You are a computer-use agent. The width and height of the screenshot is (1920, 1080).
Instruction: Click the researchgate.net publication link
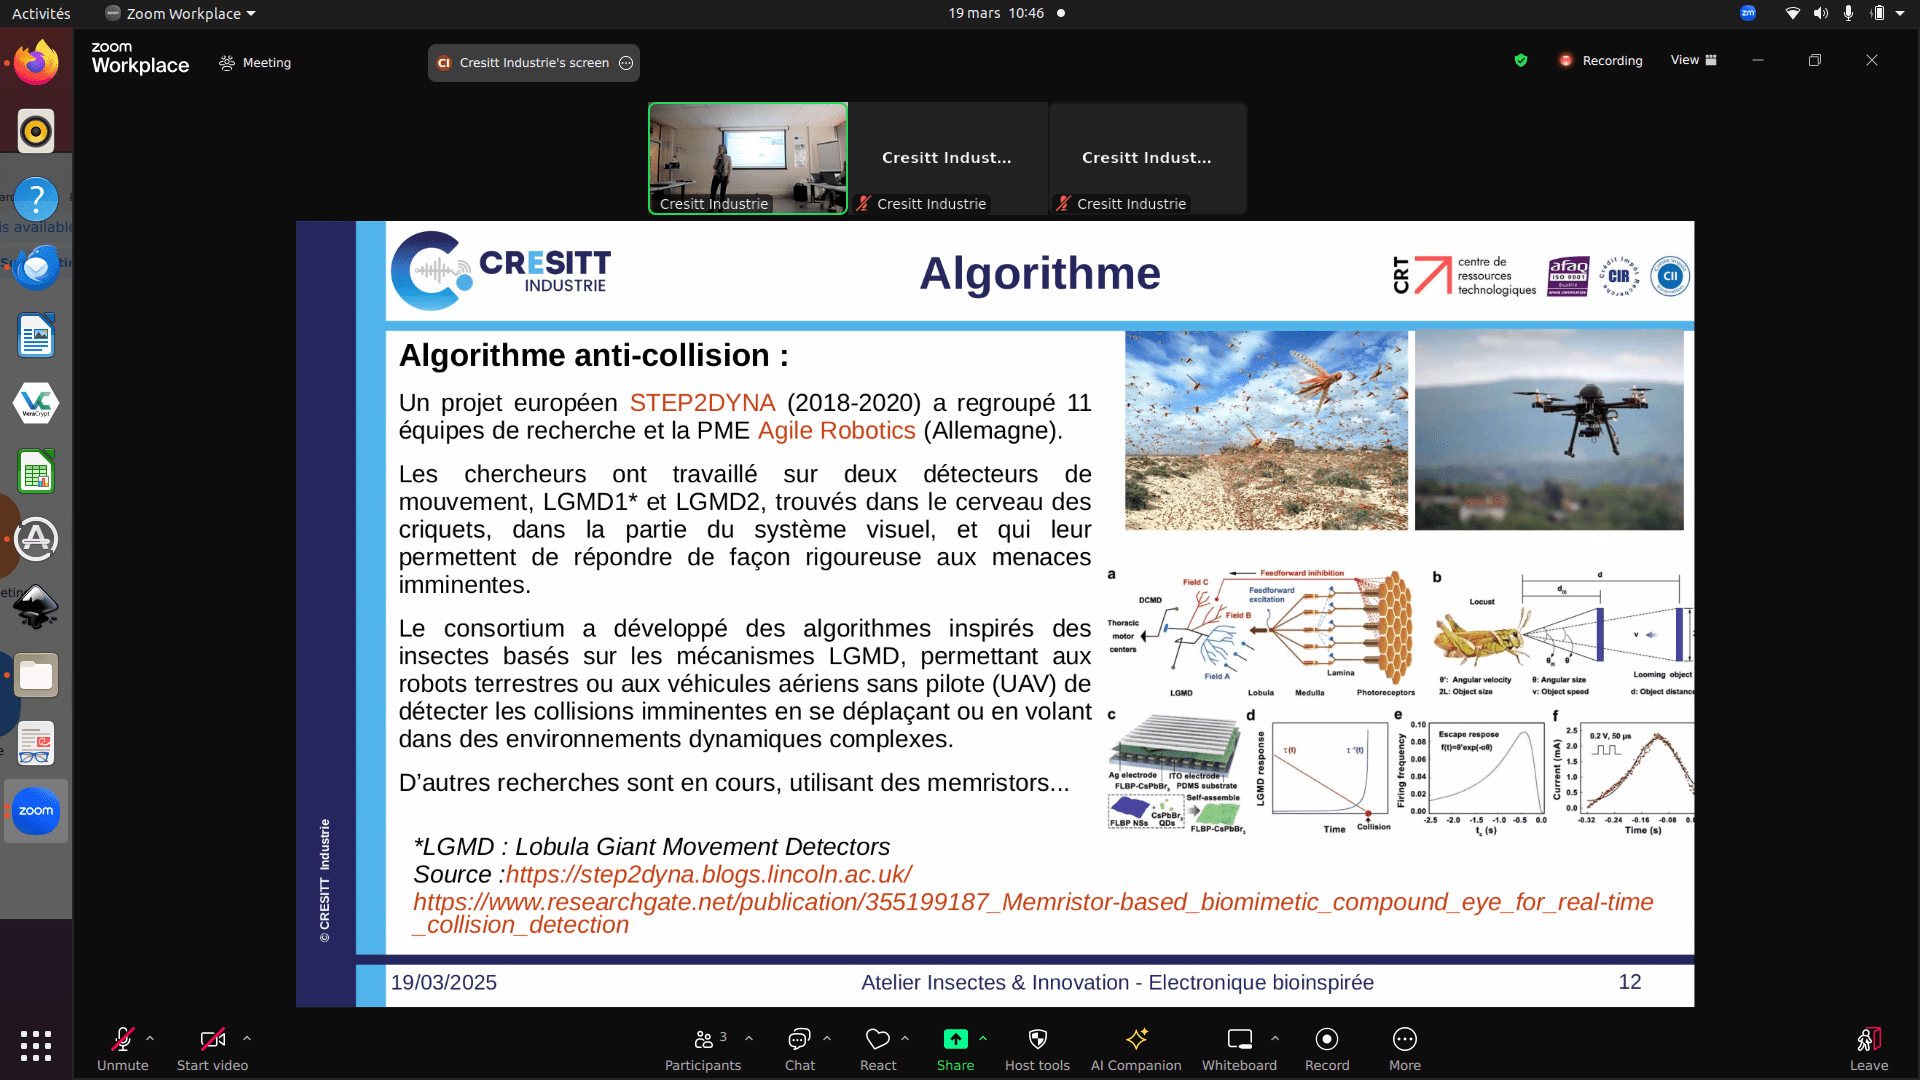coord(1033,913)
